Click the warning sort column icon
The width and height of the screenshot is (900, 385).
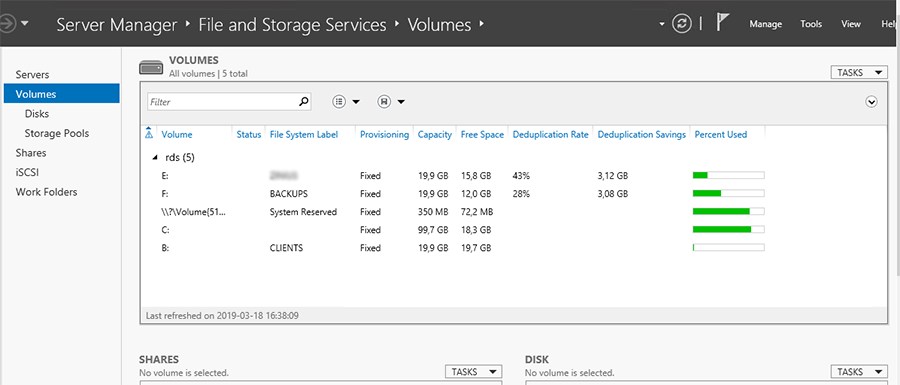point(149,134)
